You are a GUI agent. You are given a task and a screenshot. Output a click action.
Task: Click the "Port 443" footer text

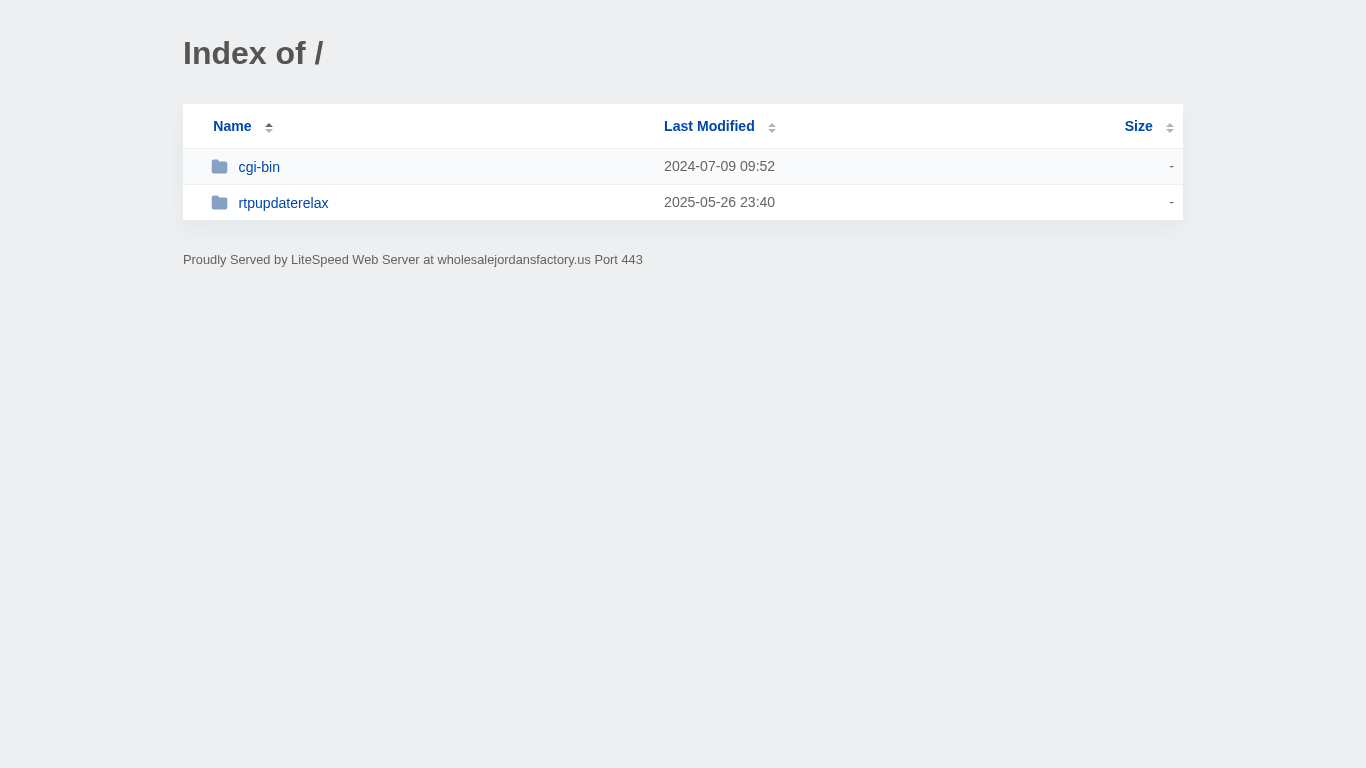click(x=619, y=260)
